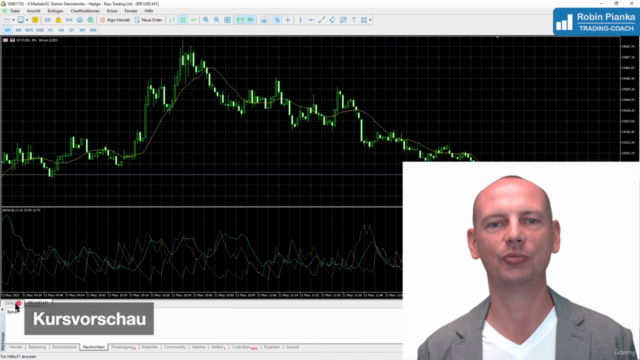Zoom out of the chart
Screen dimensions: 640x360
[217, 20]
